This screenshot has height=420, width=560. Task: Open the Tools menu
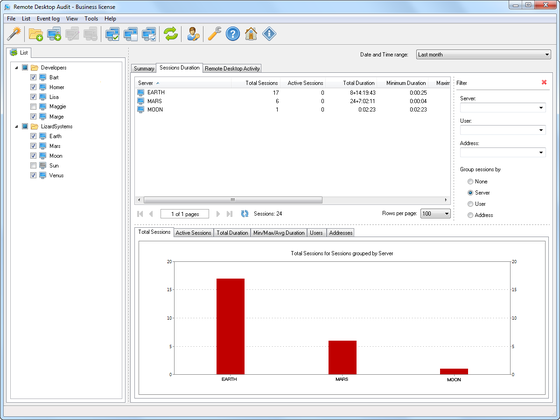(x=91, y=19)
